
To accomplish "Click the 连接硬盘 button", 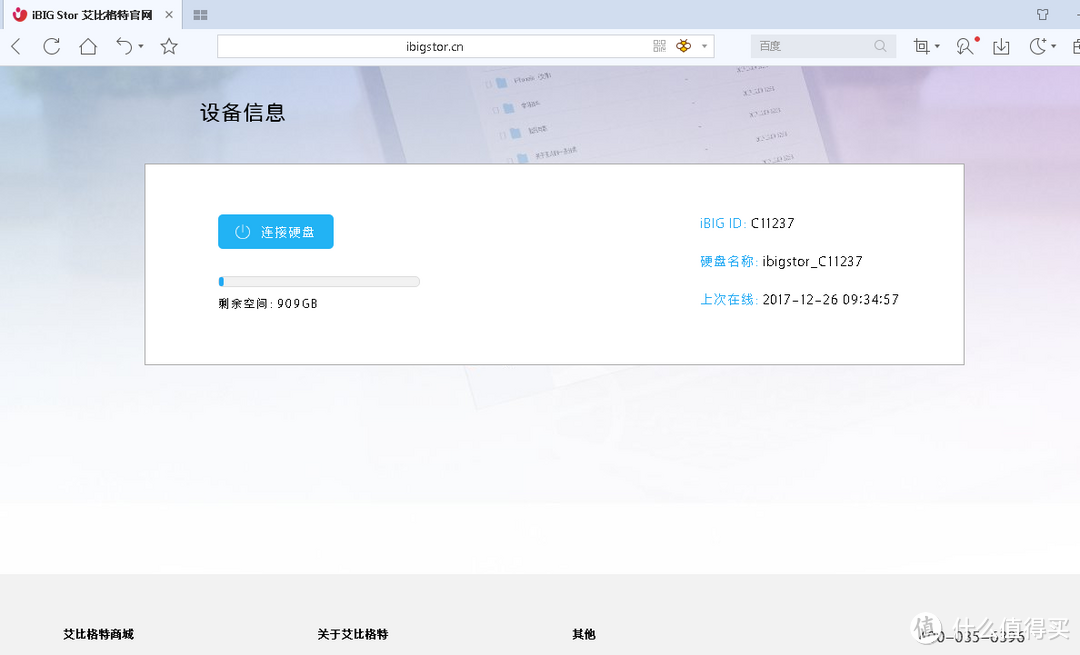I will (x=276, y=231).
